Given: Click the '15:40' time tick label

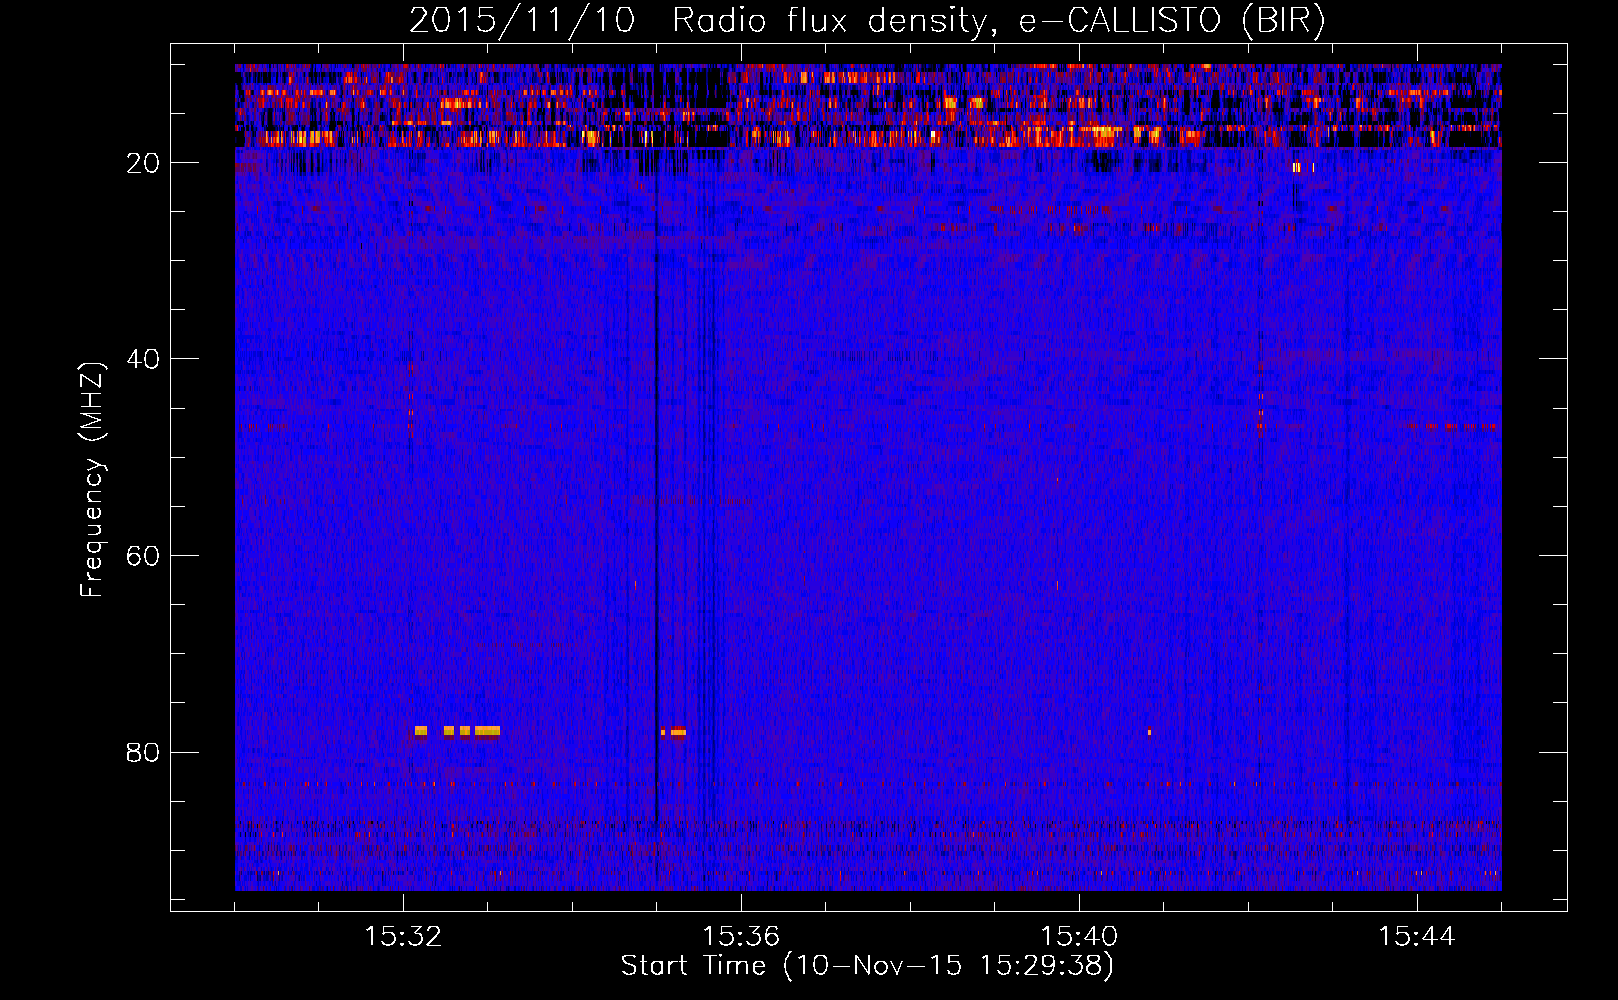Looking at the screenshot, I should point(1079,937).
